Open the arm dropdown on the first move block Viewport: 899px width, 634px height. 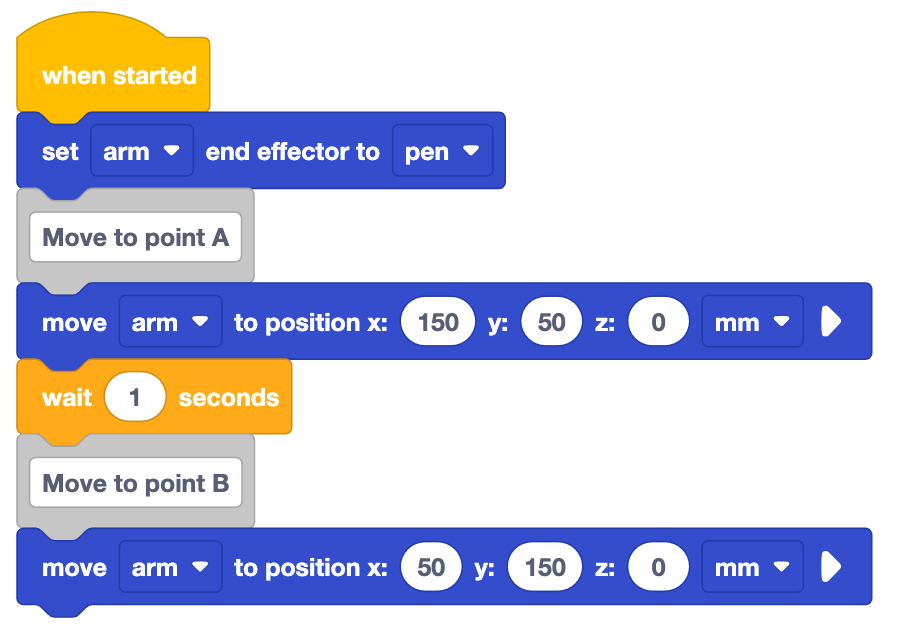click(170, 321)
